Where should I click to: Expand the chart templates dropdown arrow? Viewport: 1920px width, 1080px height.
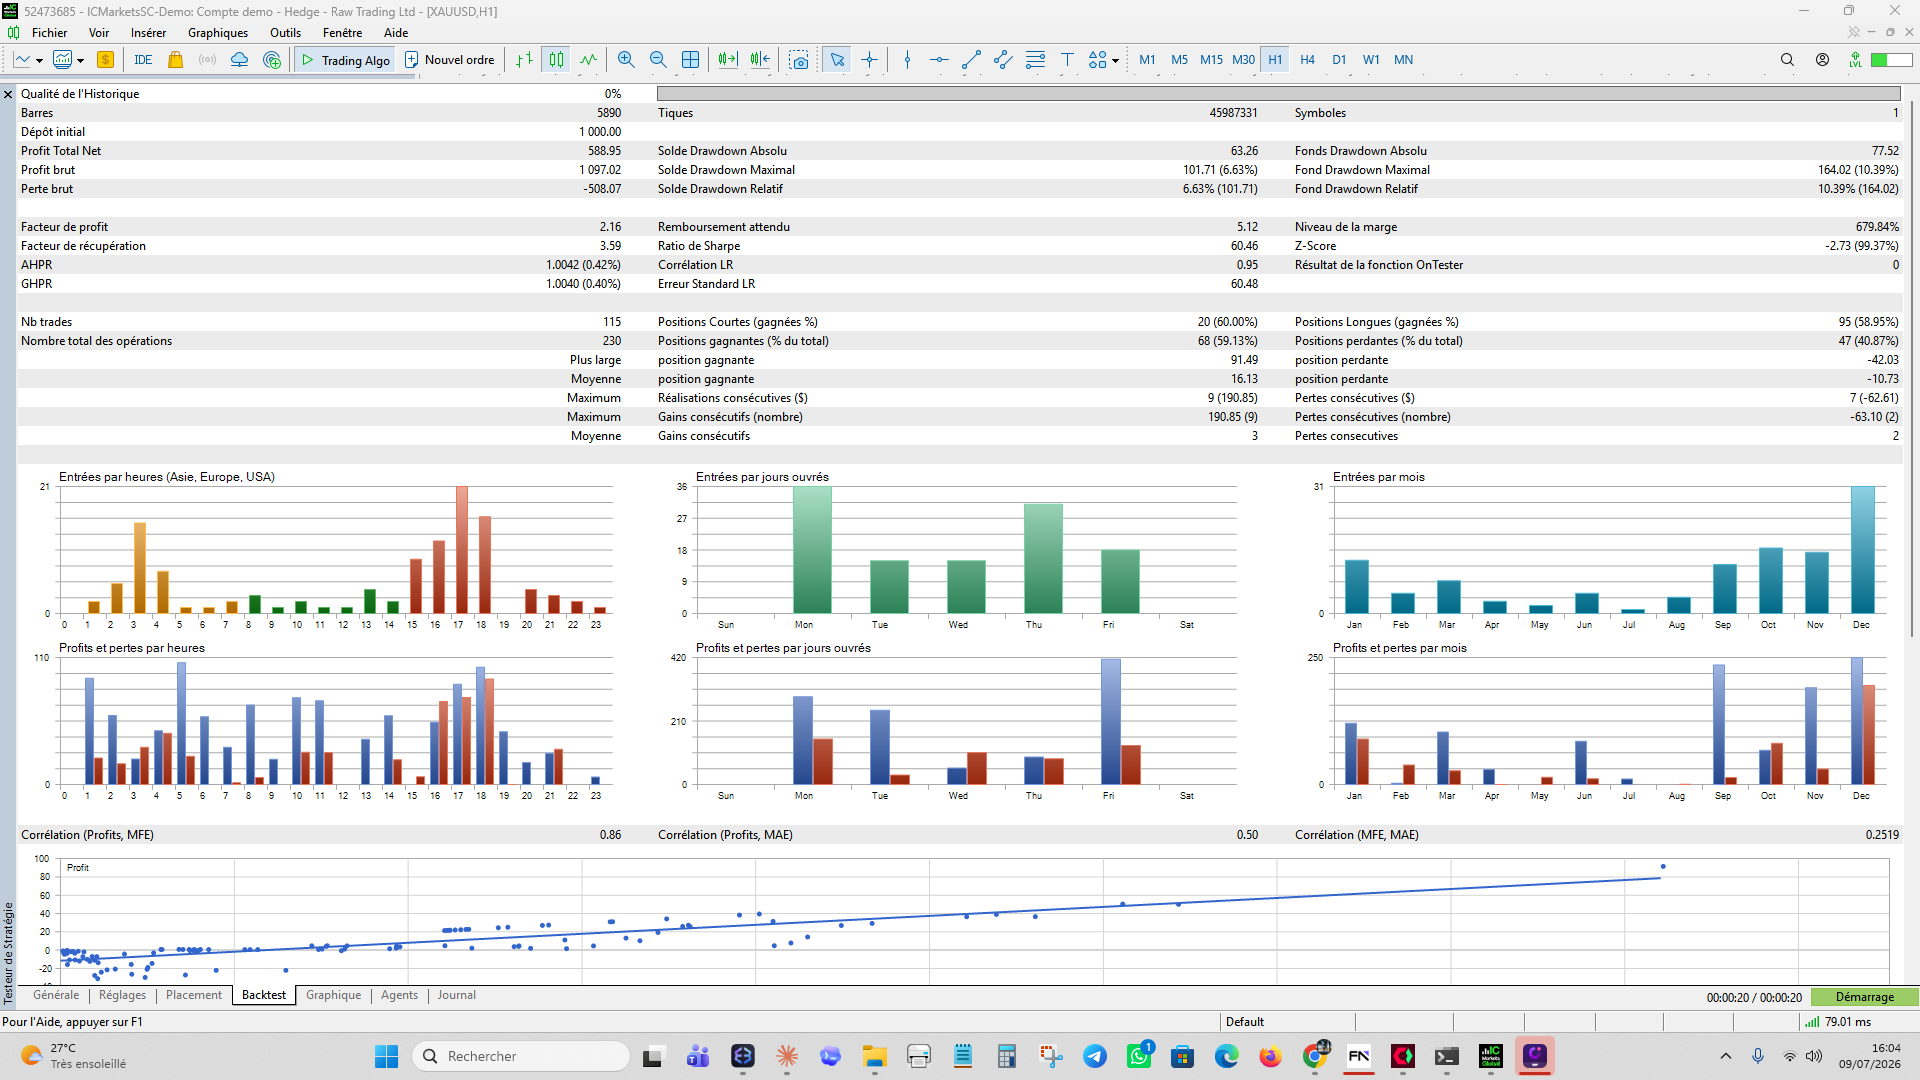80,61
